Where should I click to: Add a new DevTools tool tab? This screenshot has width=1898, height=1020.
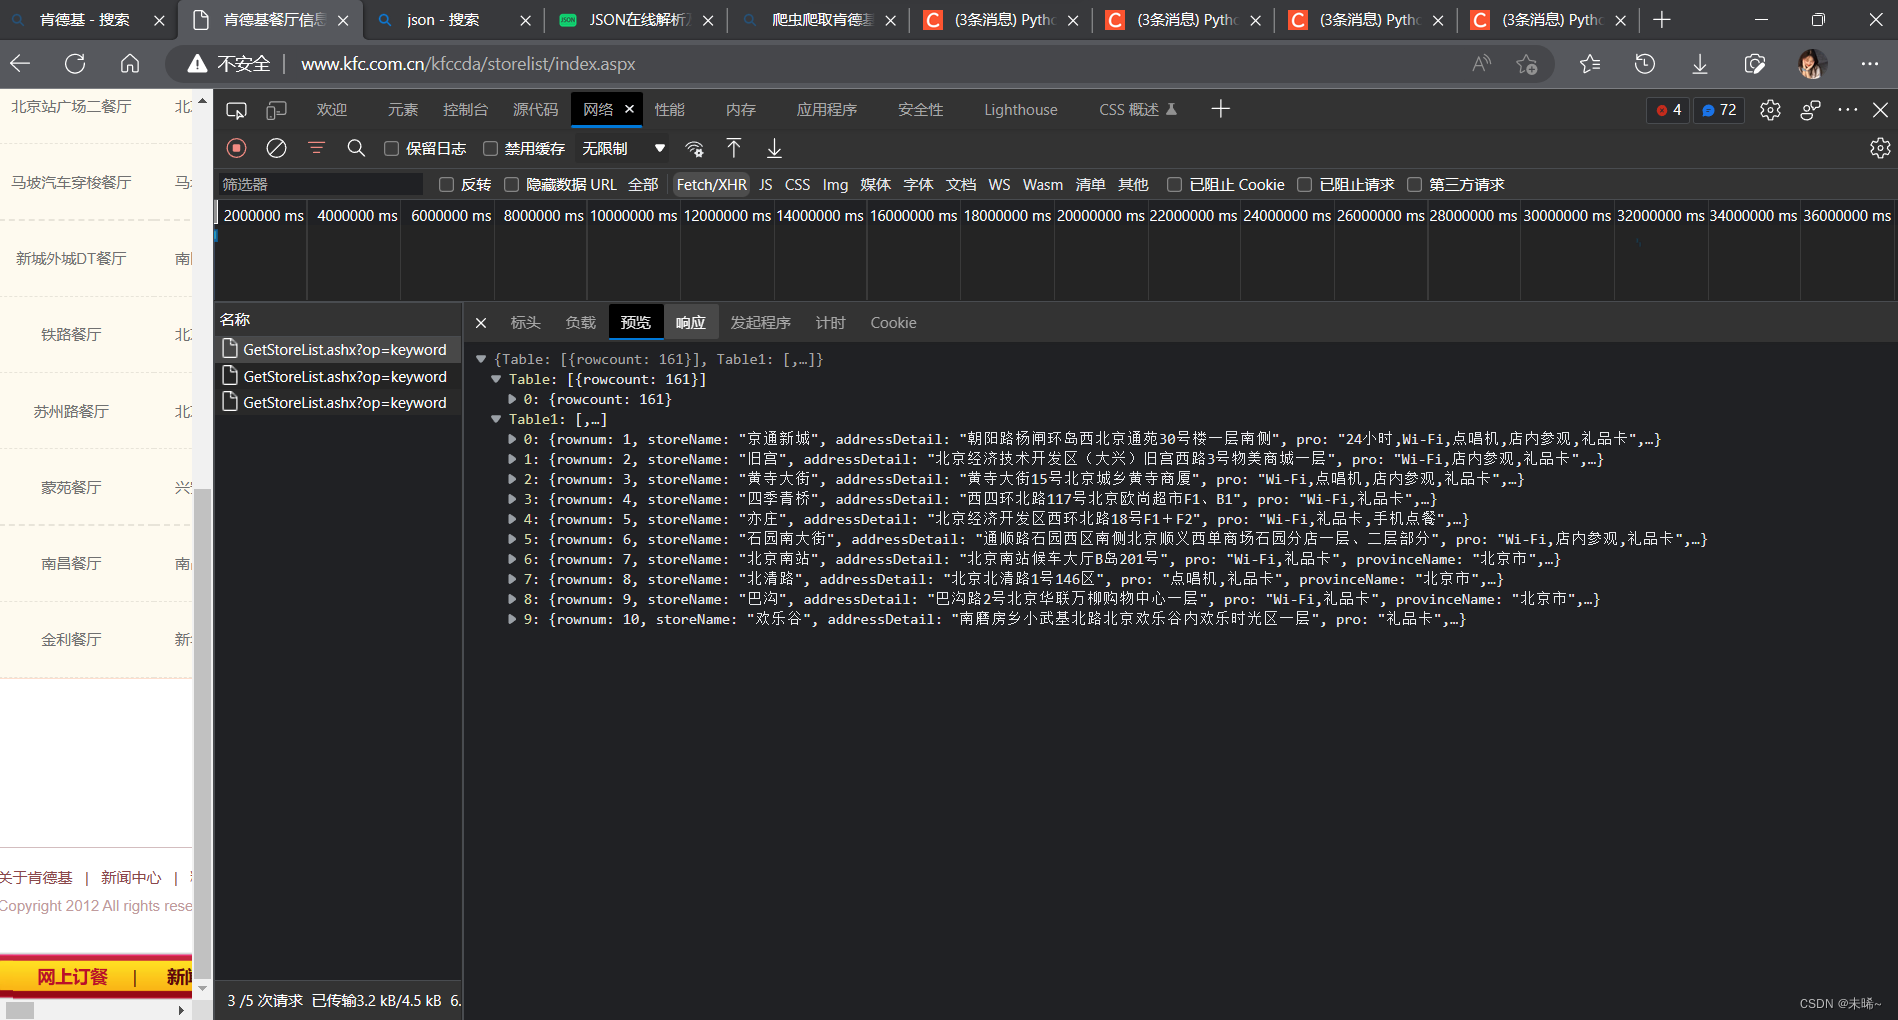click(1220, 109)
